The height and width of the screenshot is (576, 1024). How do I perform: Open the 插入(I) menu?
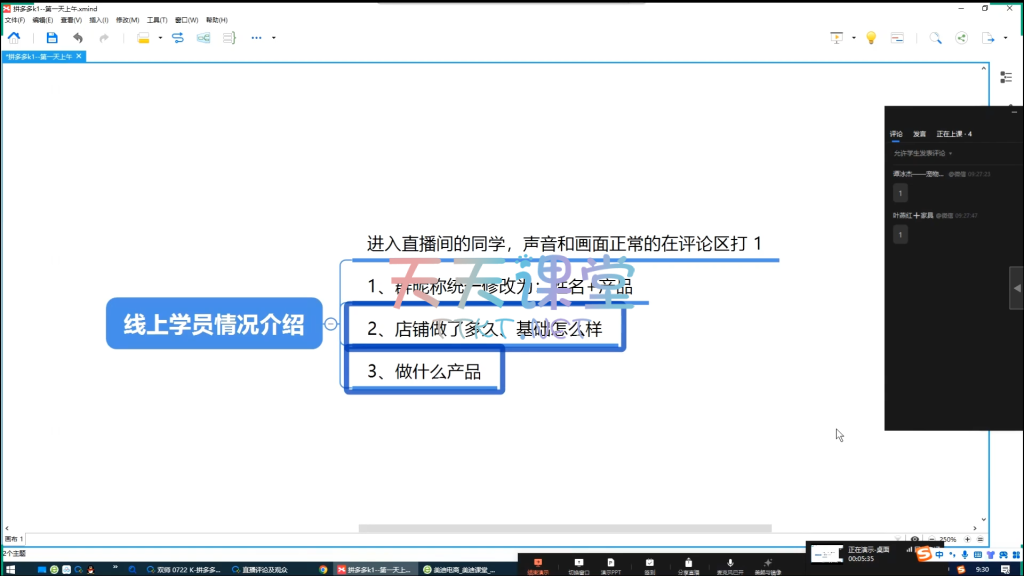pos(99,20)
